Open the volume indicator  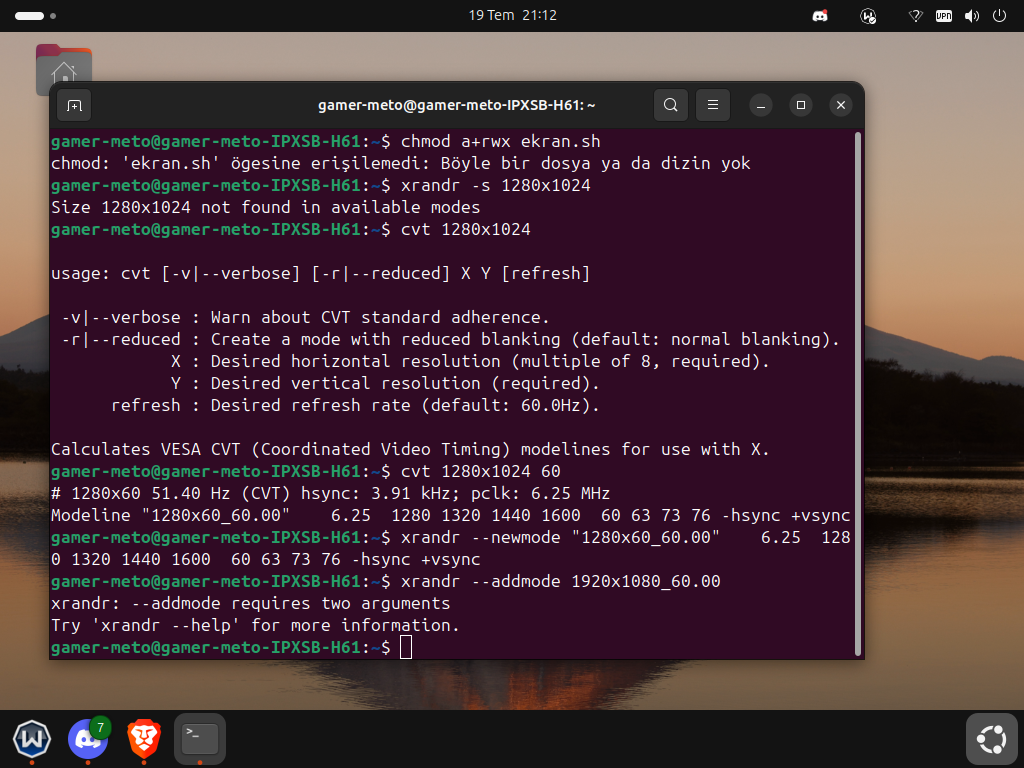972,16
